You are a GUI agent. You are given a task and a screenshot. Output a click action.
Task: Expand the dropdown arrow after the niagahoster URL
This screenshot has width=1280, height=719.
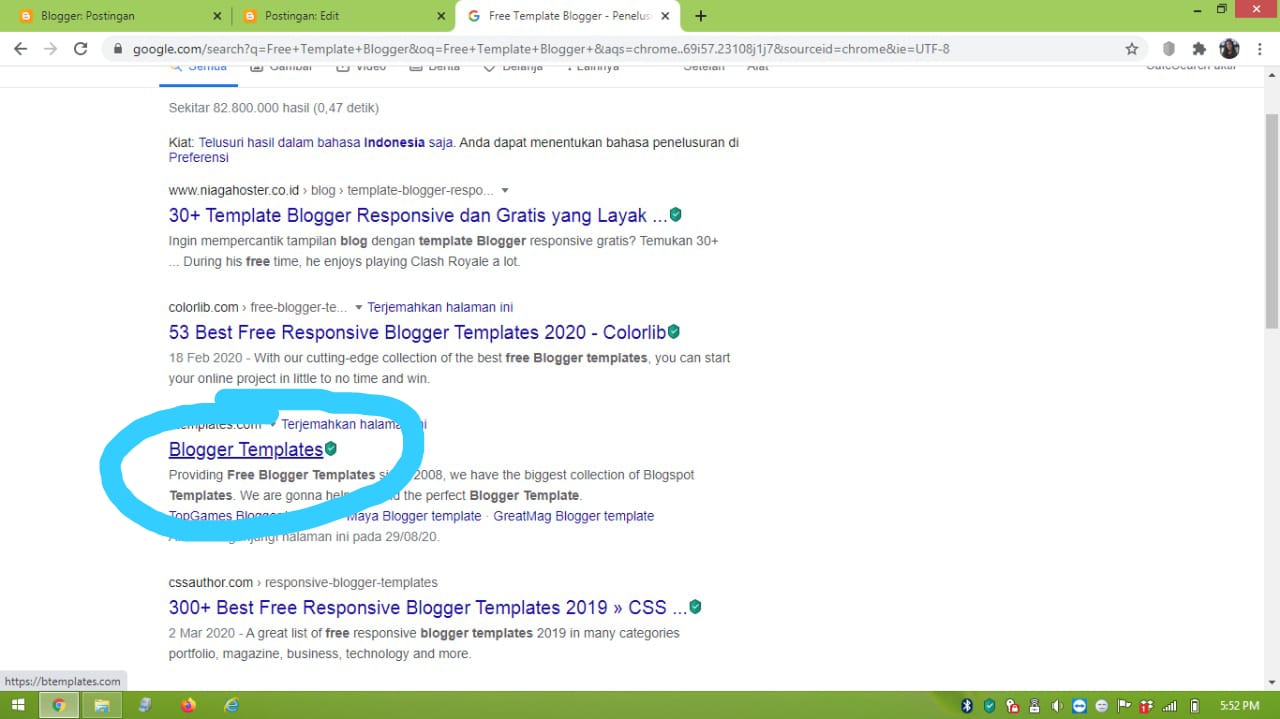pyautogui.click(x=505, y=190)
